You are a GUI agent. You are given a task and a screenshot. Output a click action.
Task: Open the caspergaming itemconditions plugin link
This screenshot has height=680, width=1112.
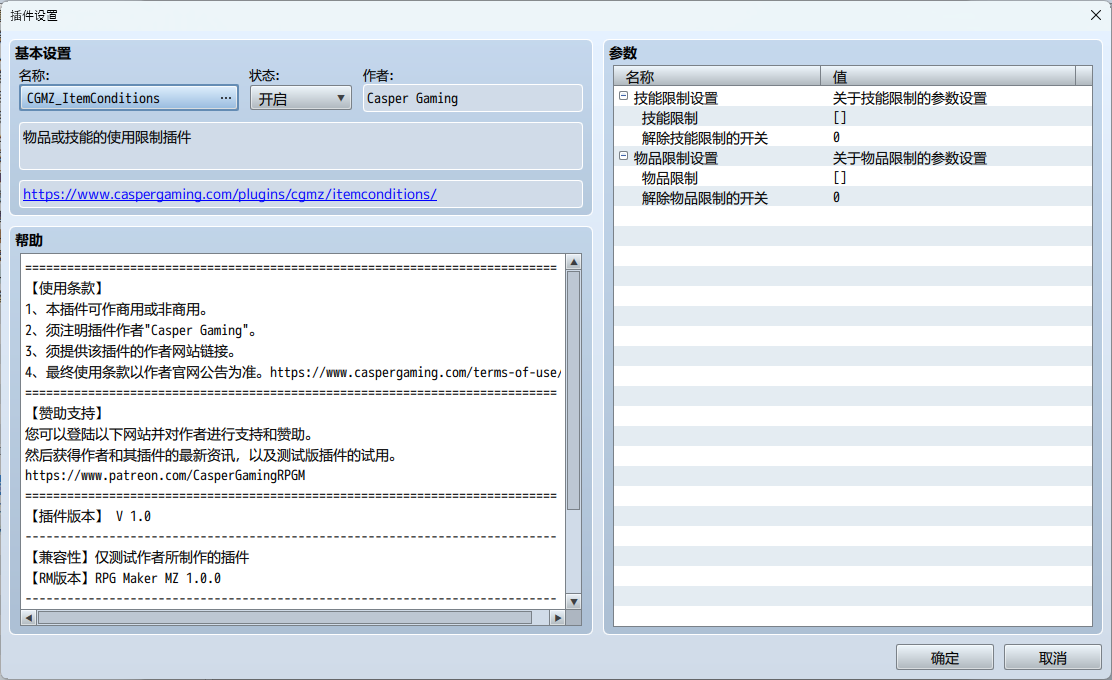tap(230, 194)
